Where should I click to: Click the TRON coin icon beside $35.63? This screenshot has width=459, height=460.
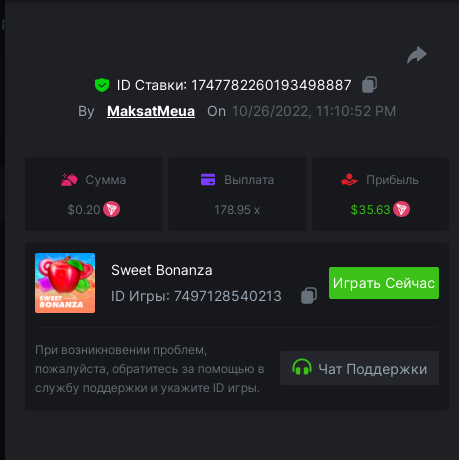tap(401, 209)
